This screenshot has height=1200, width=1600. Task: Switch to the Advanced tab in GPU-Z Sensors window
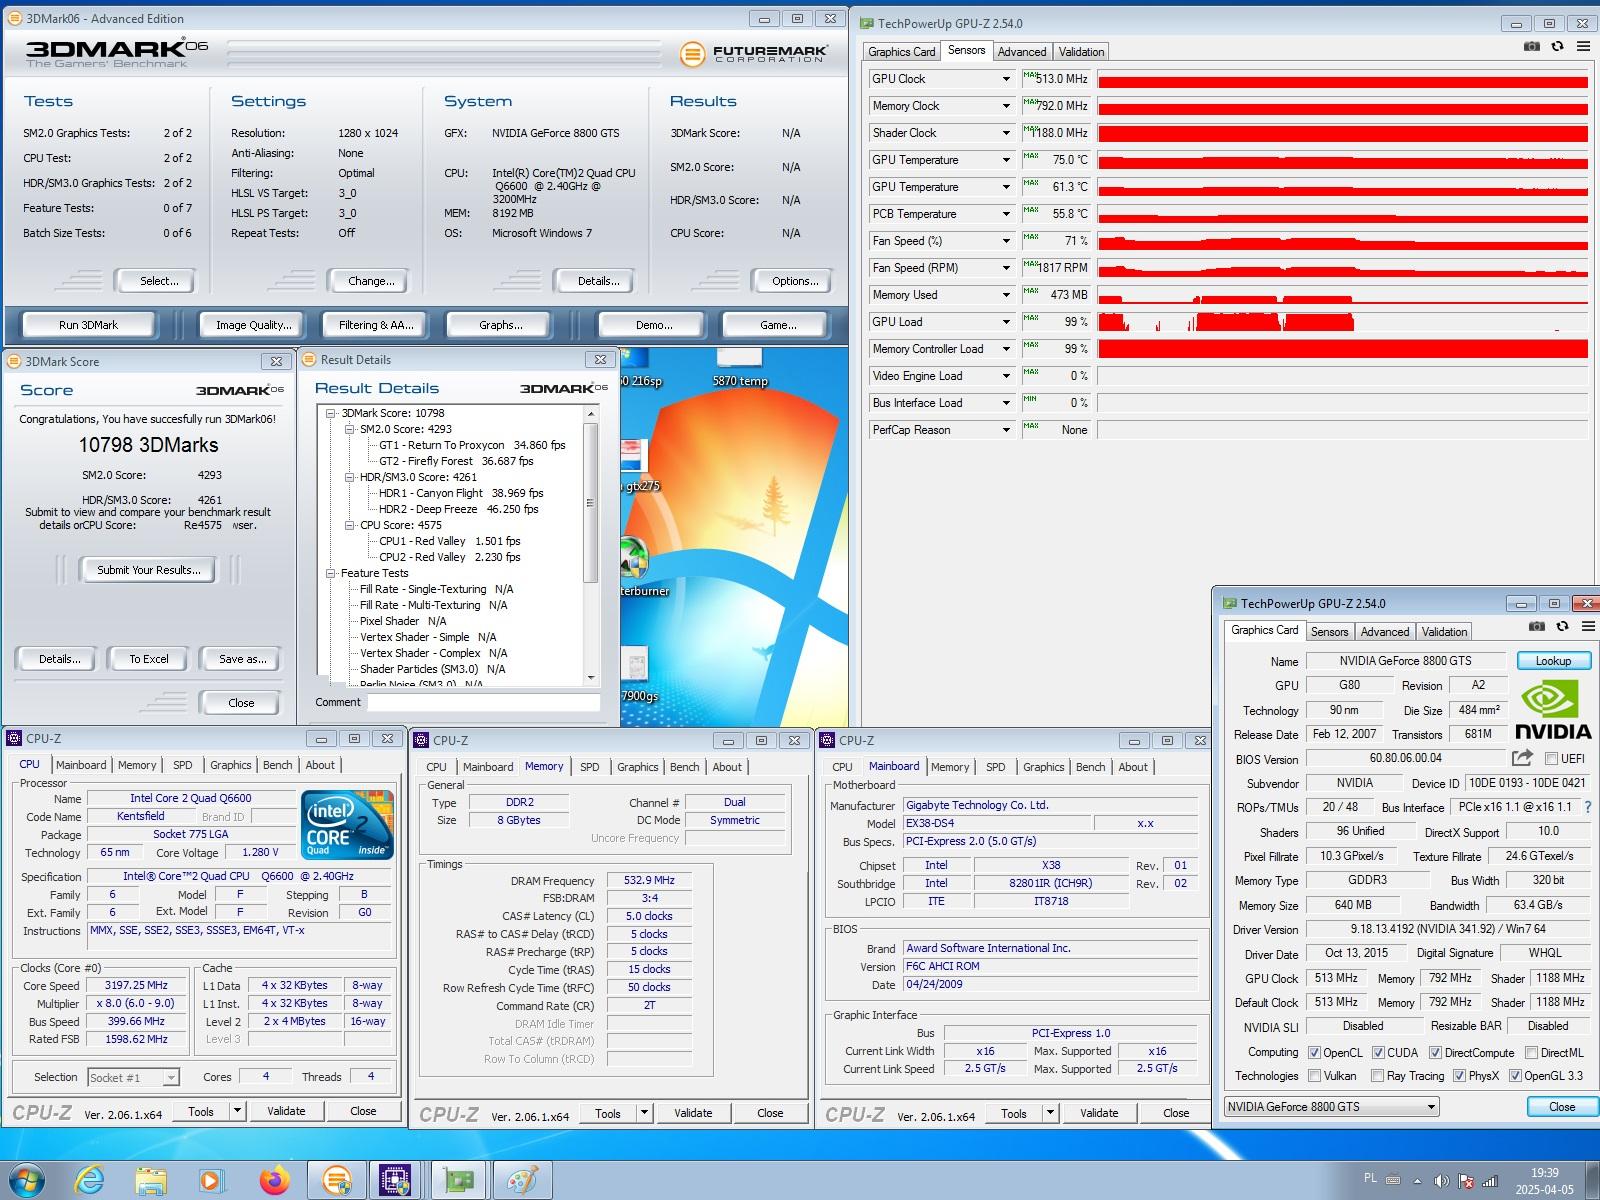tap(1022, 52)
